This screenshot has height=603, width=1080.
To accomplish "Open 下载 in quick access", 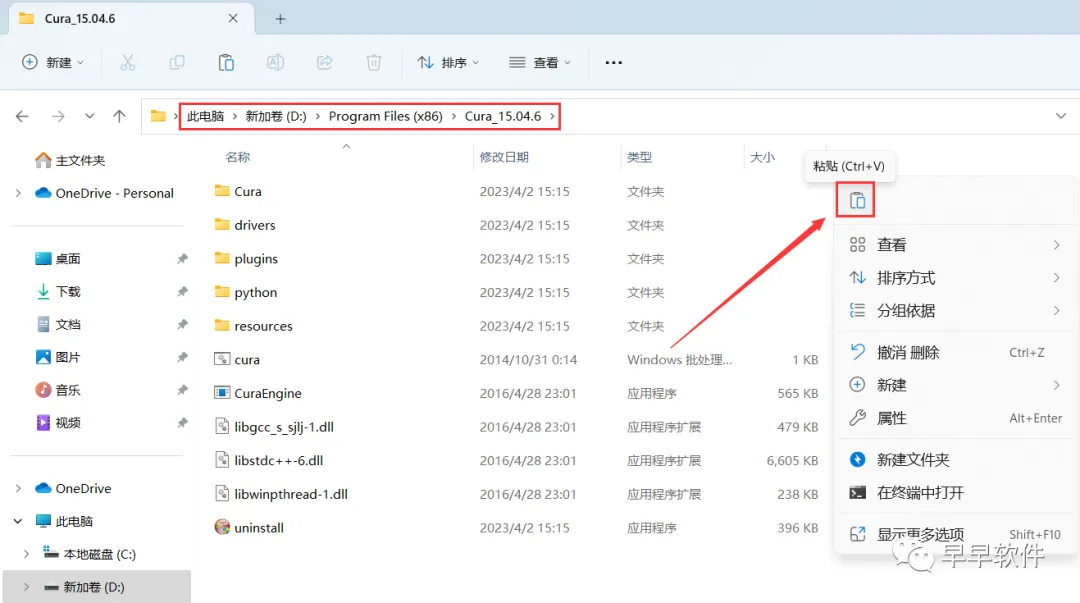I will click(58, 292).
